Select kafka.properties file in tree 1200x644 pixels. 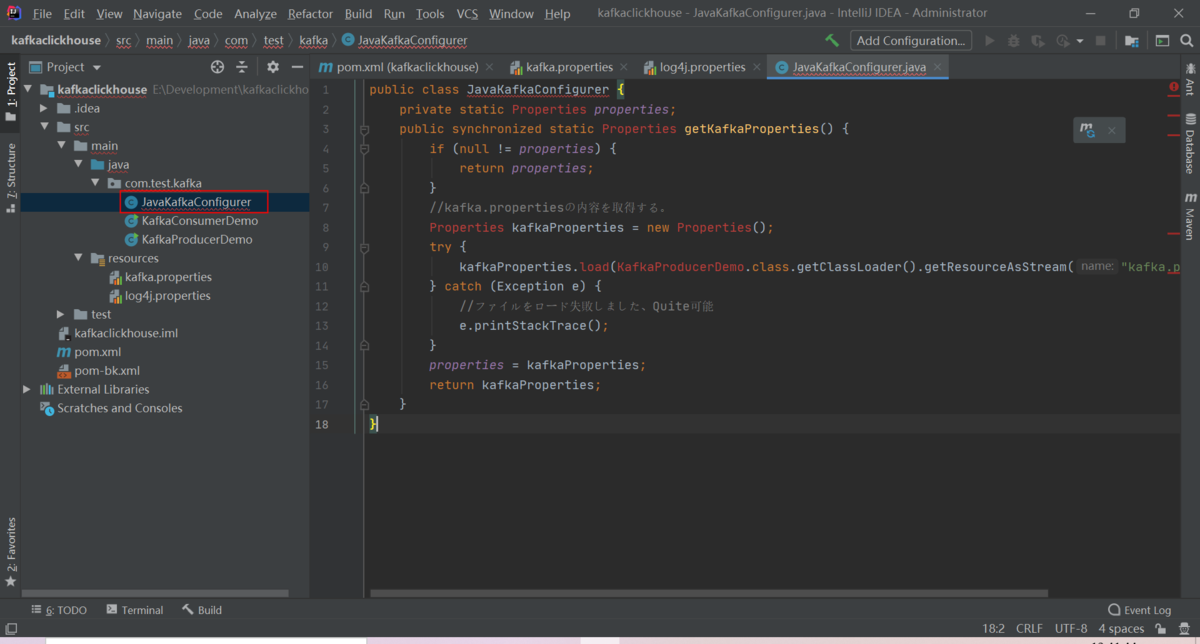(x=168, y=277)
